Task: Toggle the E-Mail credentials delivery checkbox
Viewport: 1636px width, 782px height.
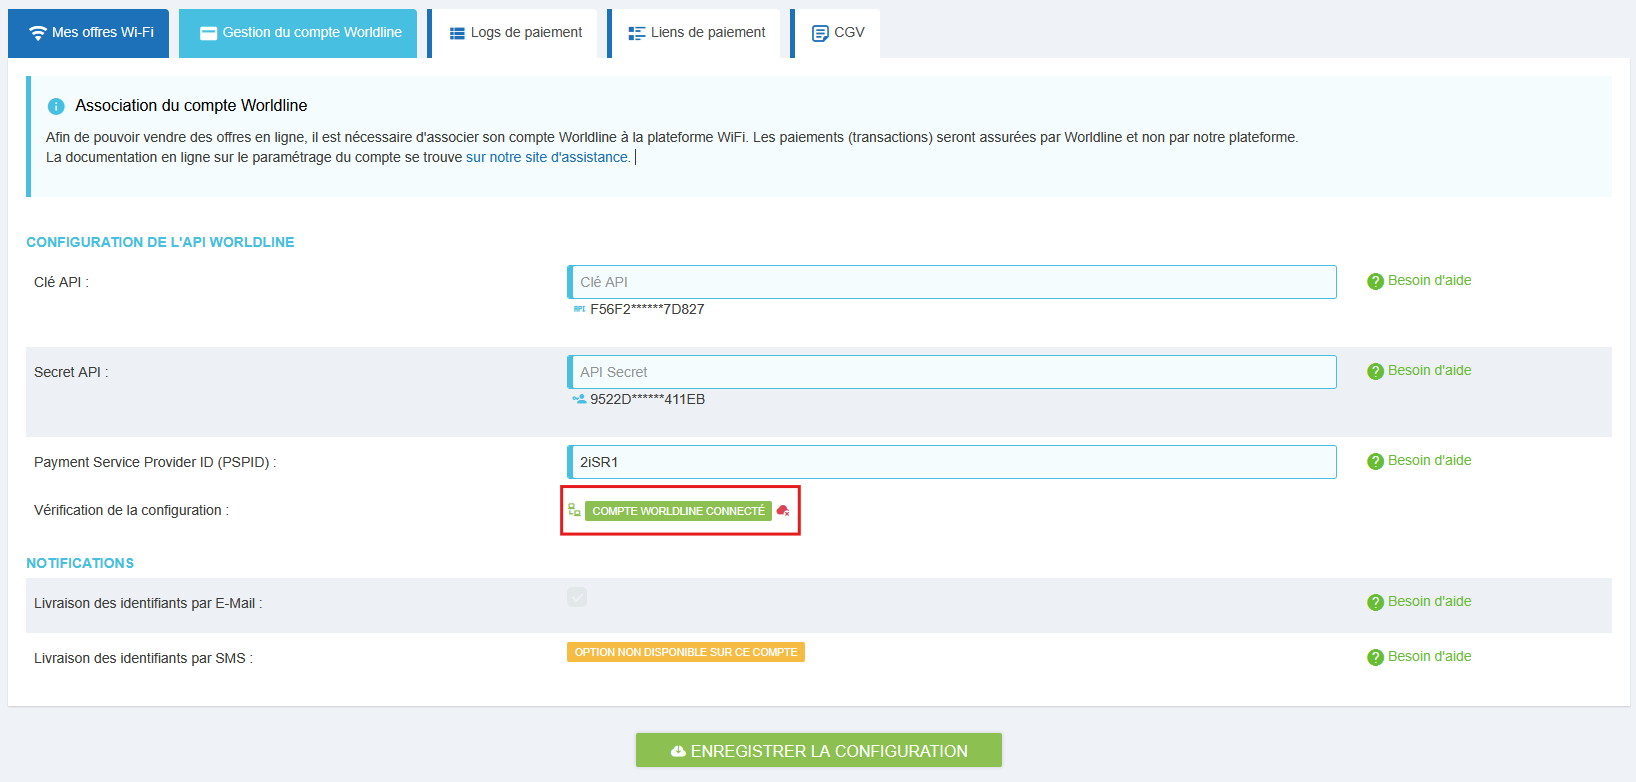Action: pyautogui.click(x=577, y=597)
